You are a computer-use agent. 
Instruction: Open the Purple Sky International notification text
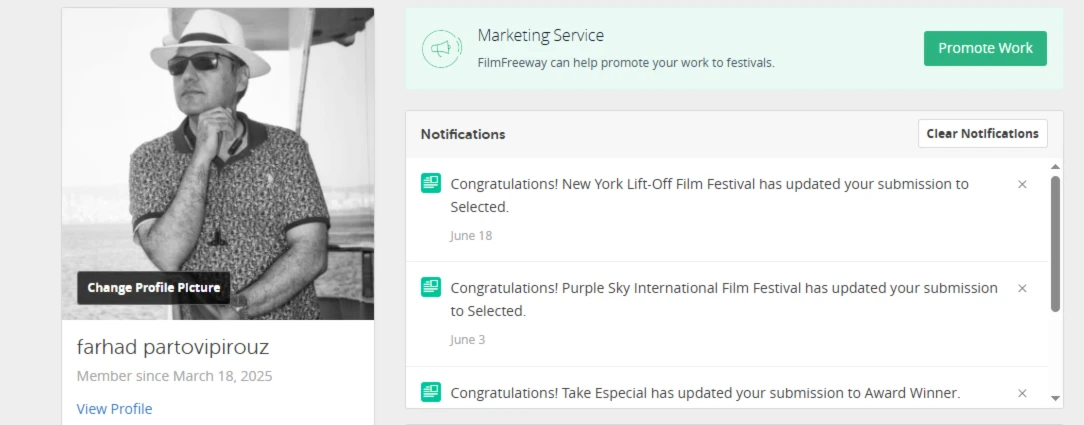point(724,299)
